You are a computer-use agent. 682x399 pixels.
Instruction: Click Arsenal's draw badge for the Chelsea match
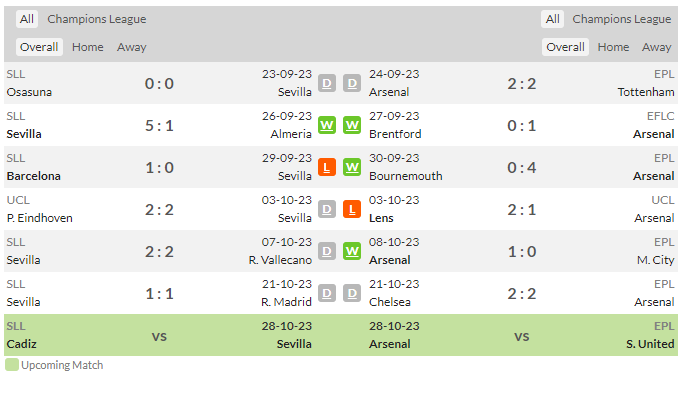click(x=352, y=293)
